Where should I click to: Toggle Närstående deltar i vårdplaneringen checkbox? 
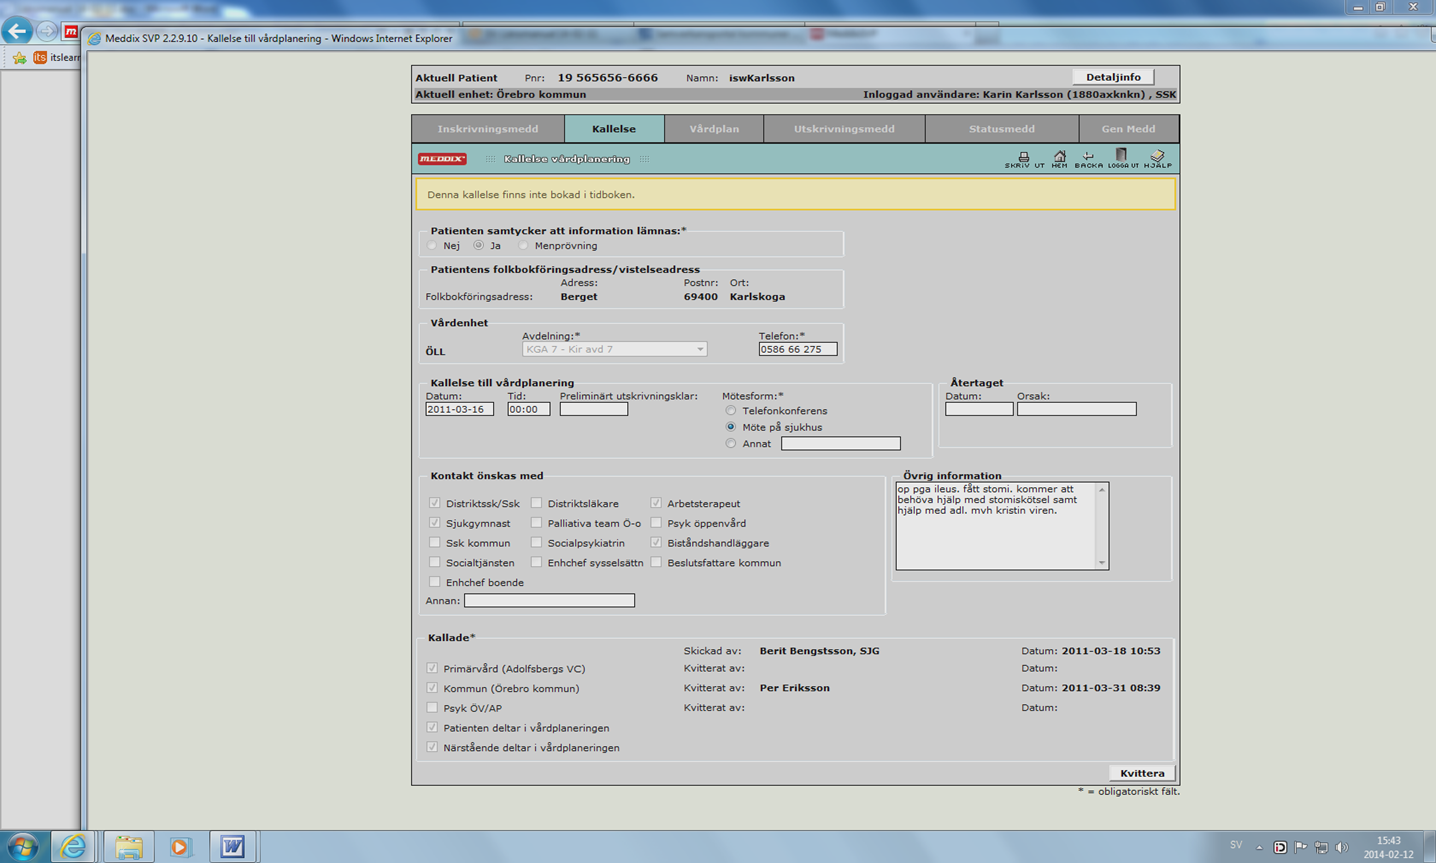coord(432,747)
